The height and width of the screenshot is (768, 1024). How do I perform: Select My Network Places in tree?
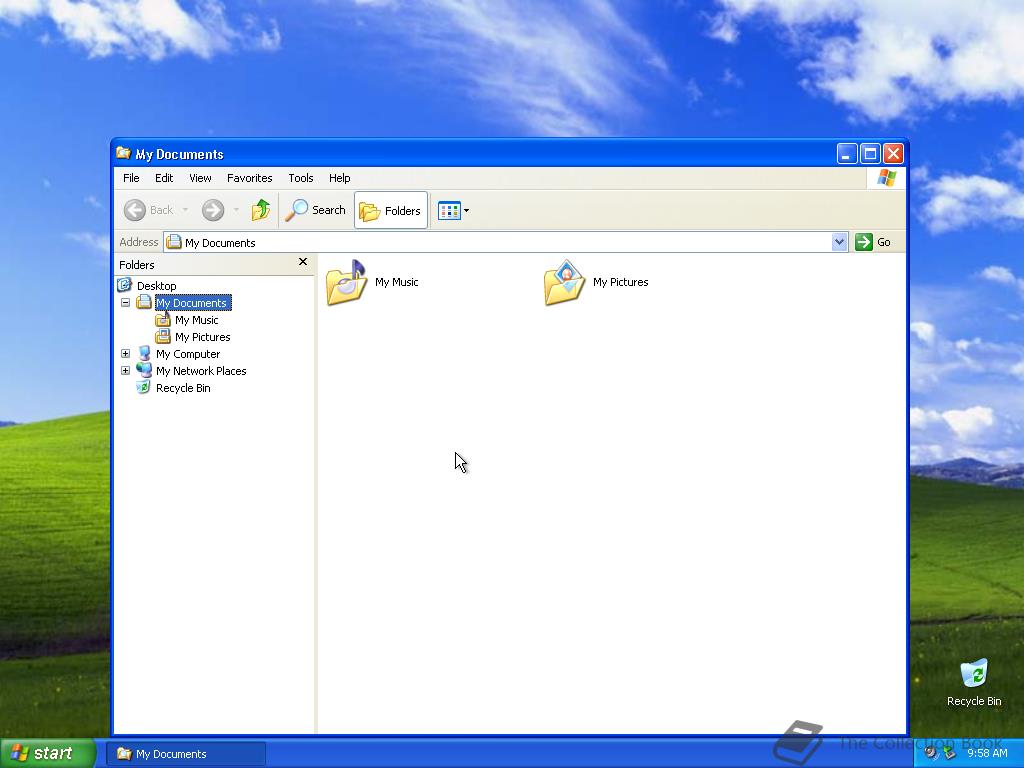pos(201,371)
